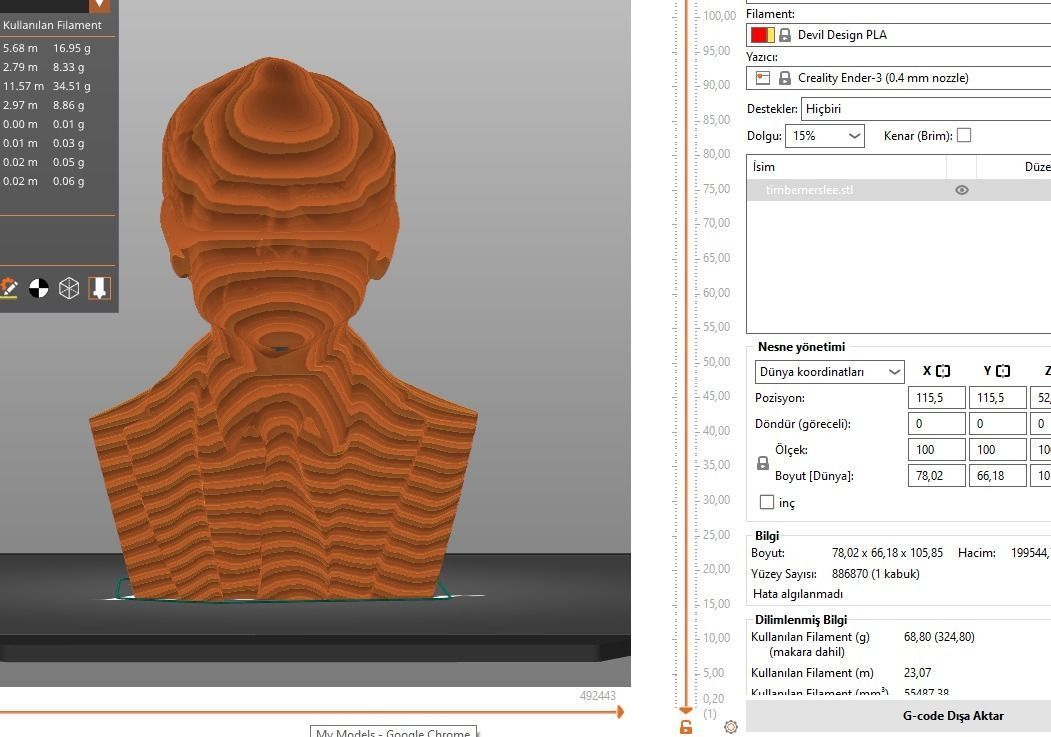The width and height of the screenshot is (1051, 737).
Task: Open the Yazıcı printer dropdown
Action: 898,78
